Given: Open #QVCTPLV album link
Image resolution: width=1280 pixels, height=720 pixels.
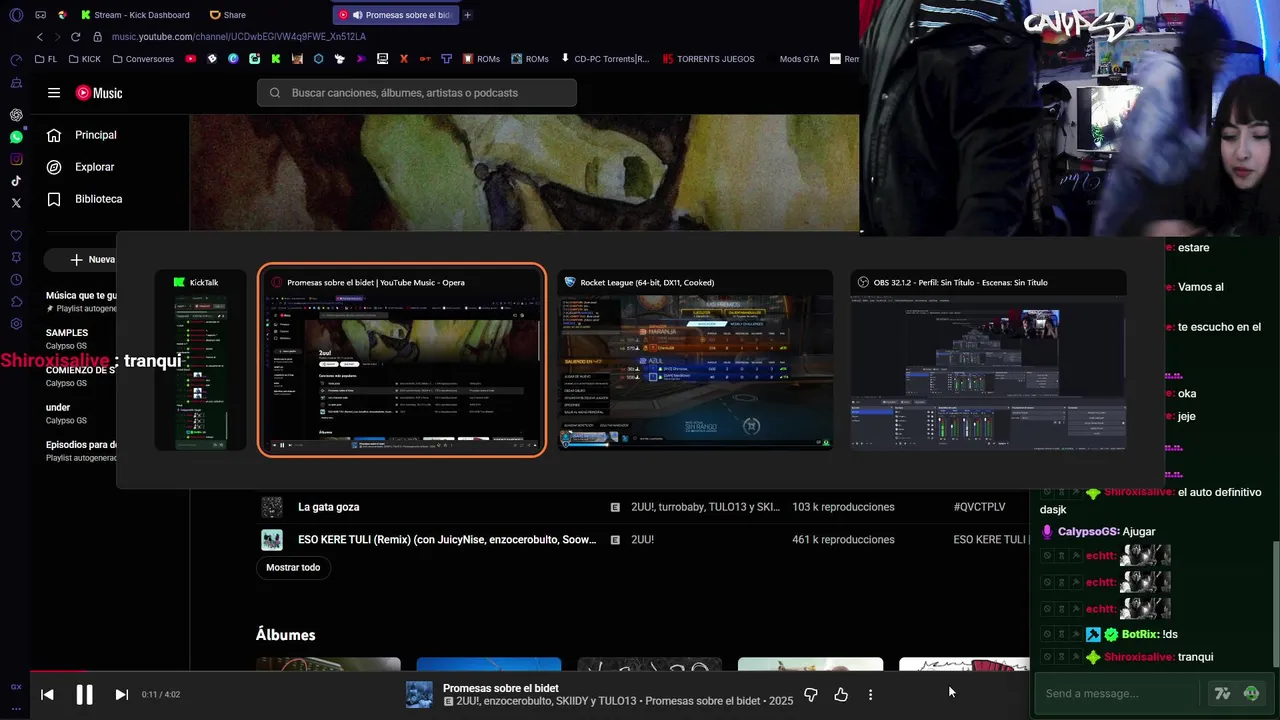Looking at the screenshot, I should pos(979,507).
